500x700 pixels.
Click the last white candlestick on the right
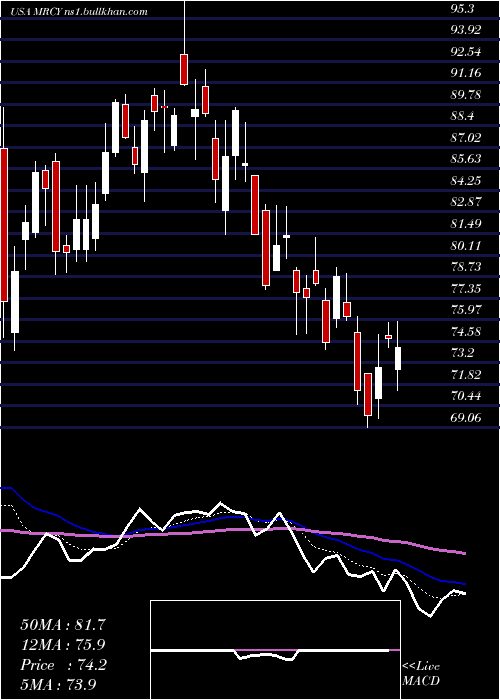click(397, 358)
